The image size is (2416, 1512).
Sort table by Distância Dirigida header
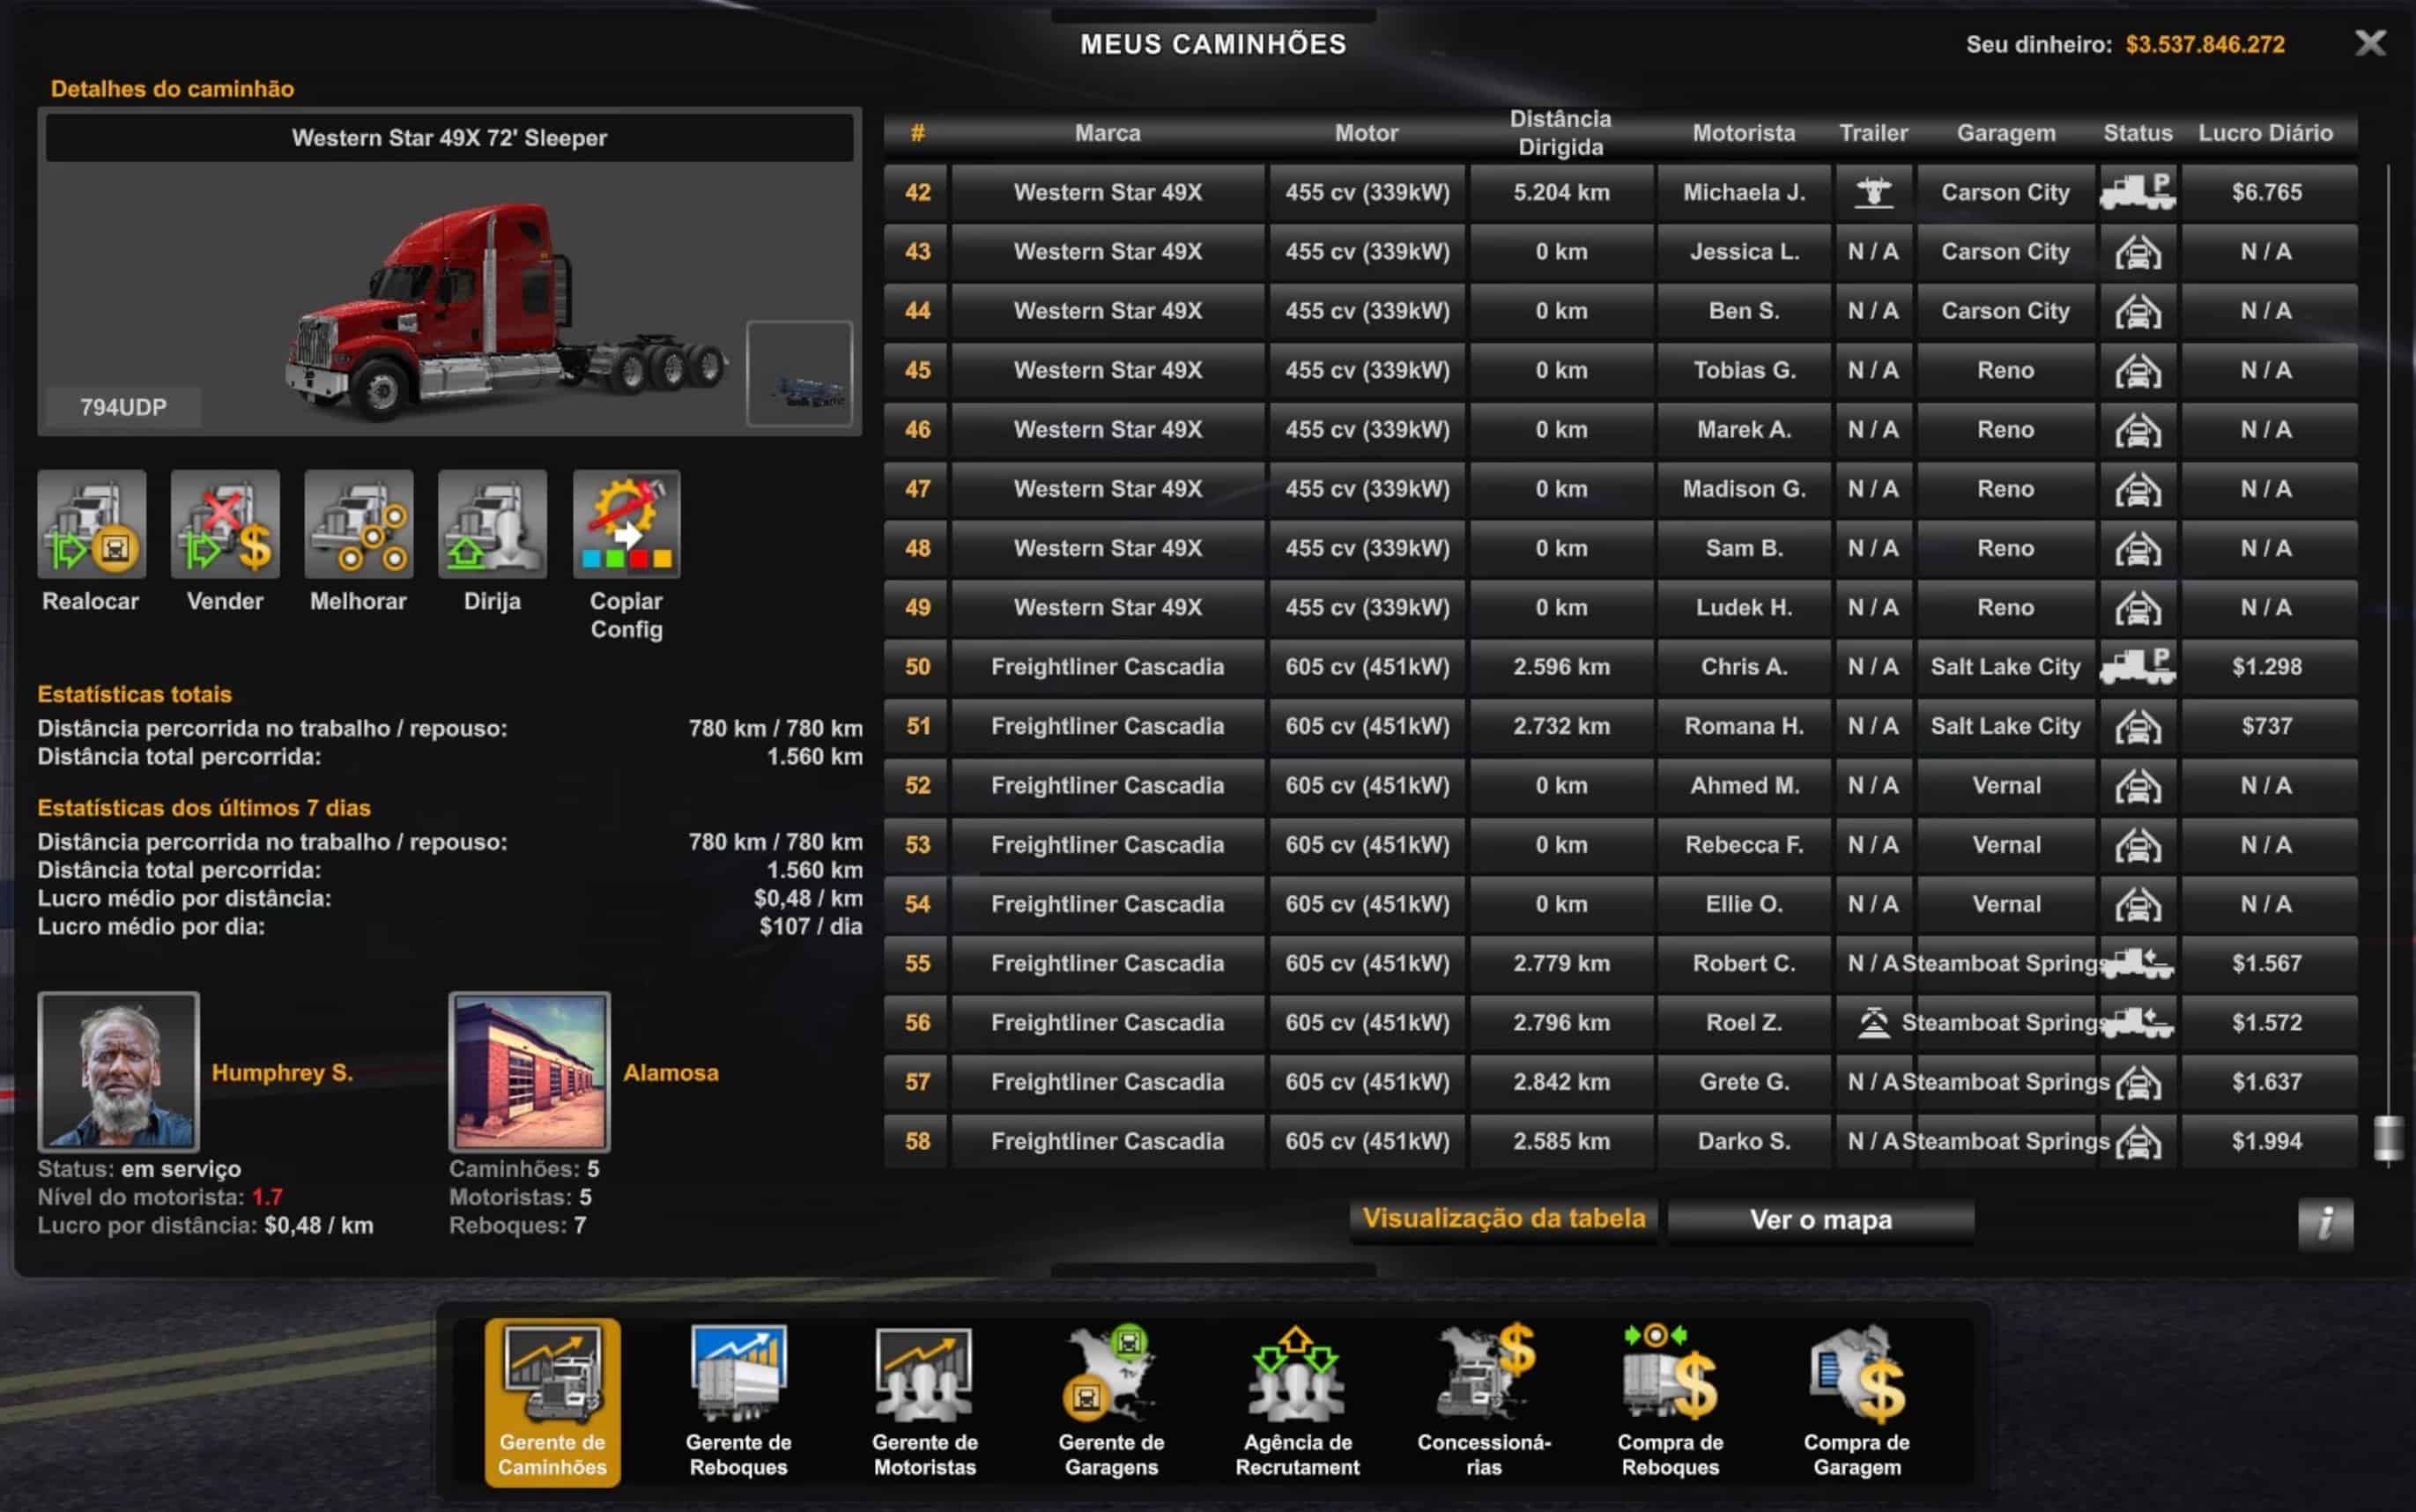click(1560, 133)
